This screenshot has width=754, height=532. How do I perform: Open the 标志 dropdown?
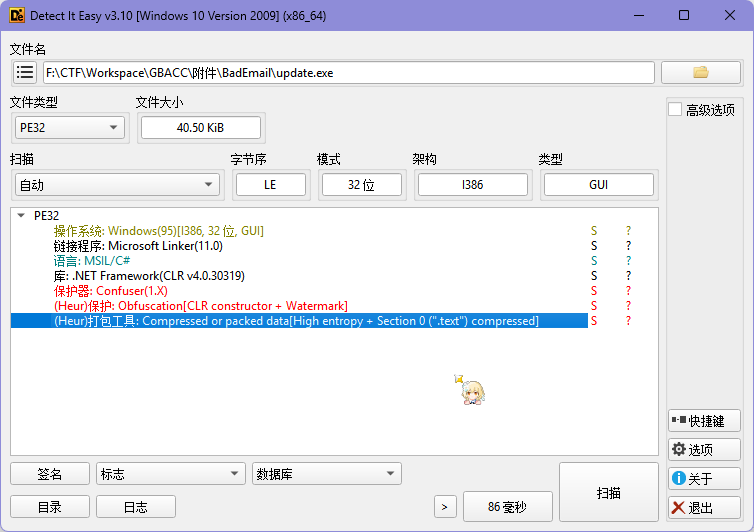coord(170,474)
